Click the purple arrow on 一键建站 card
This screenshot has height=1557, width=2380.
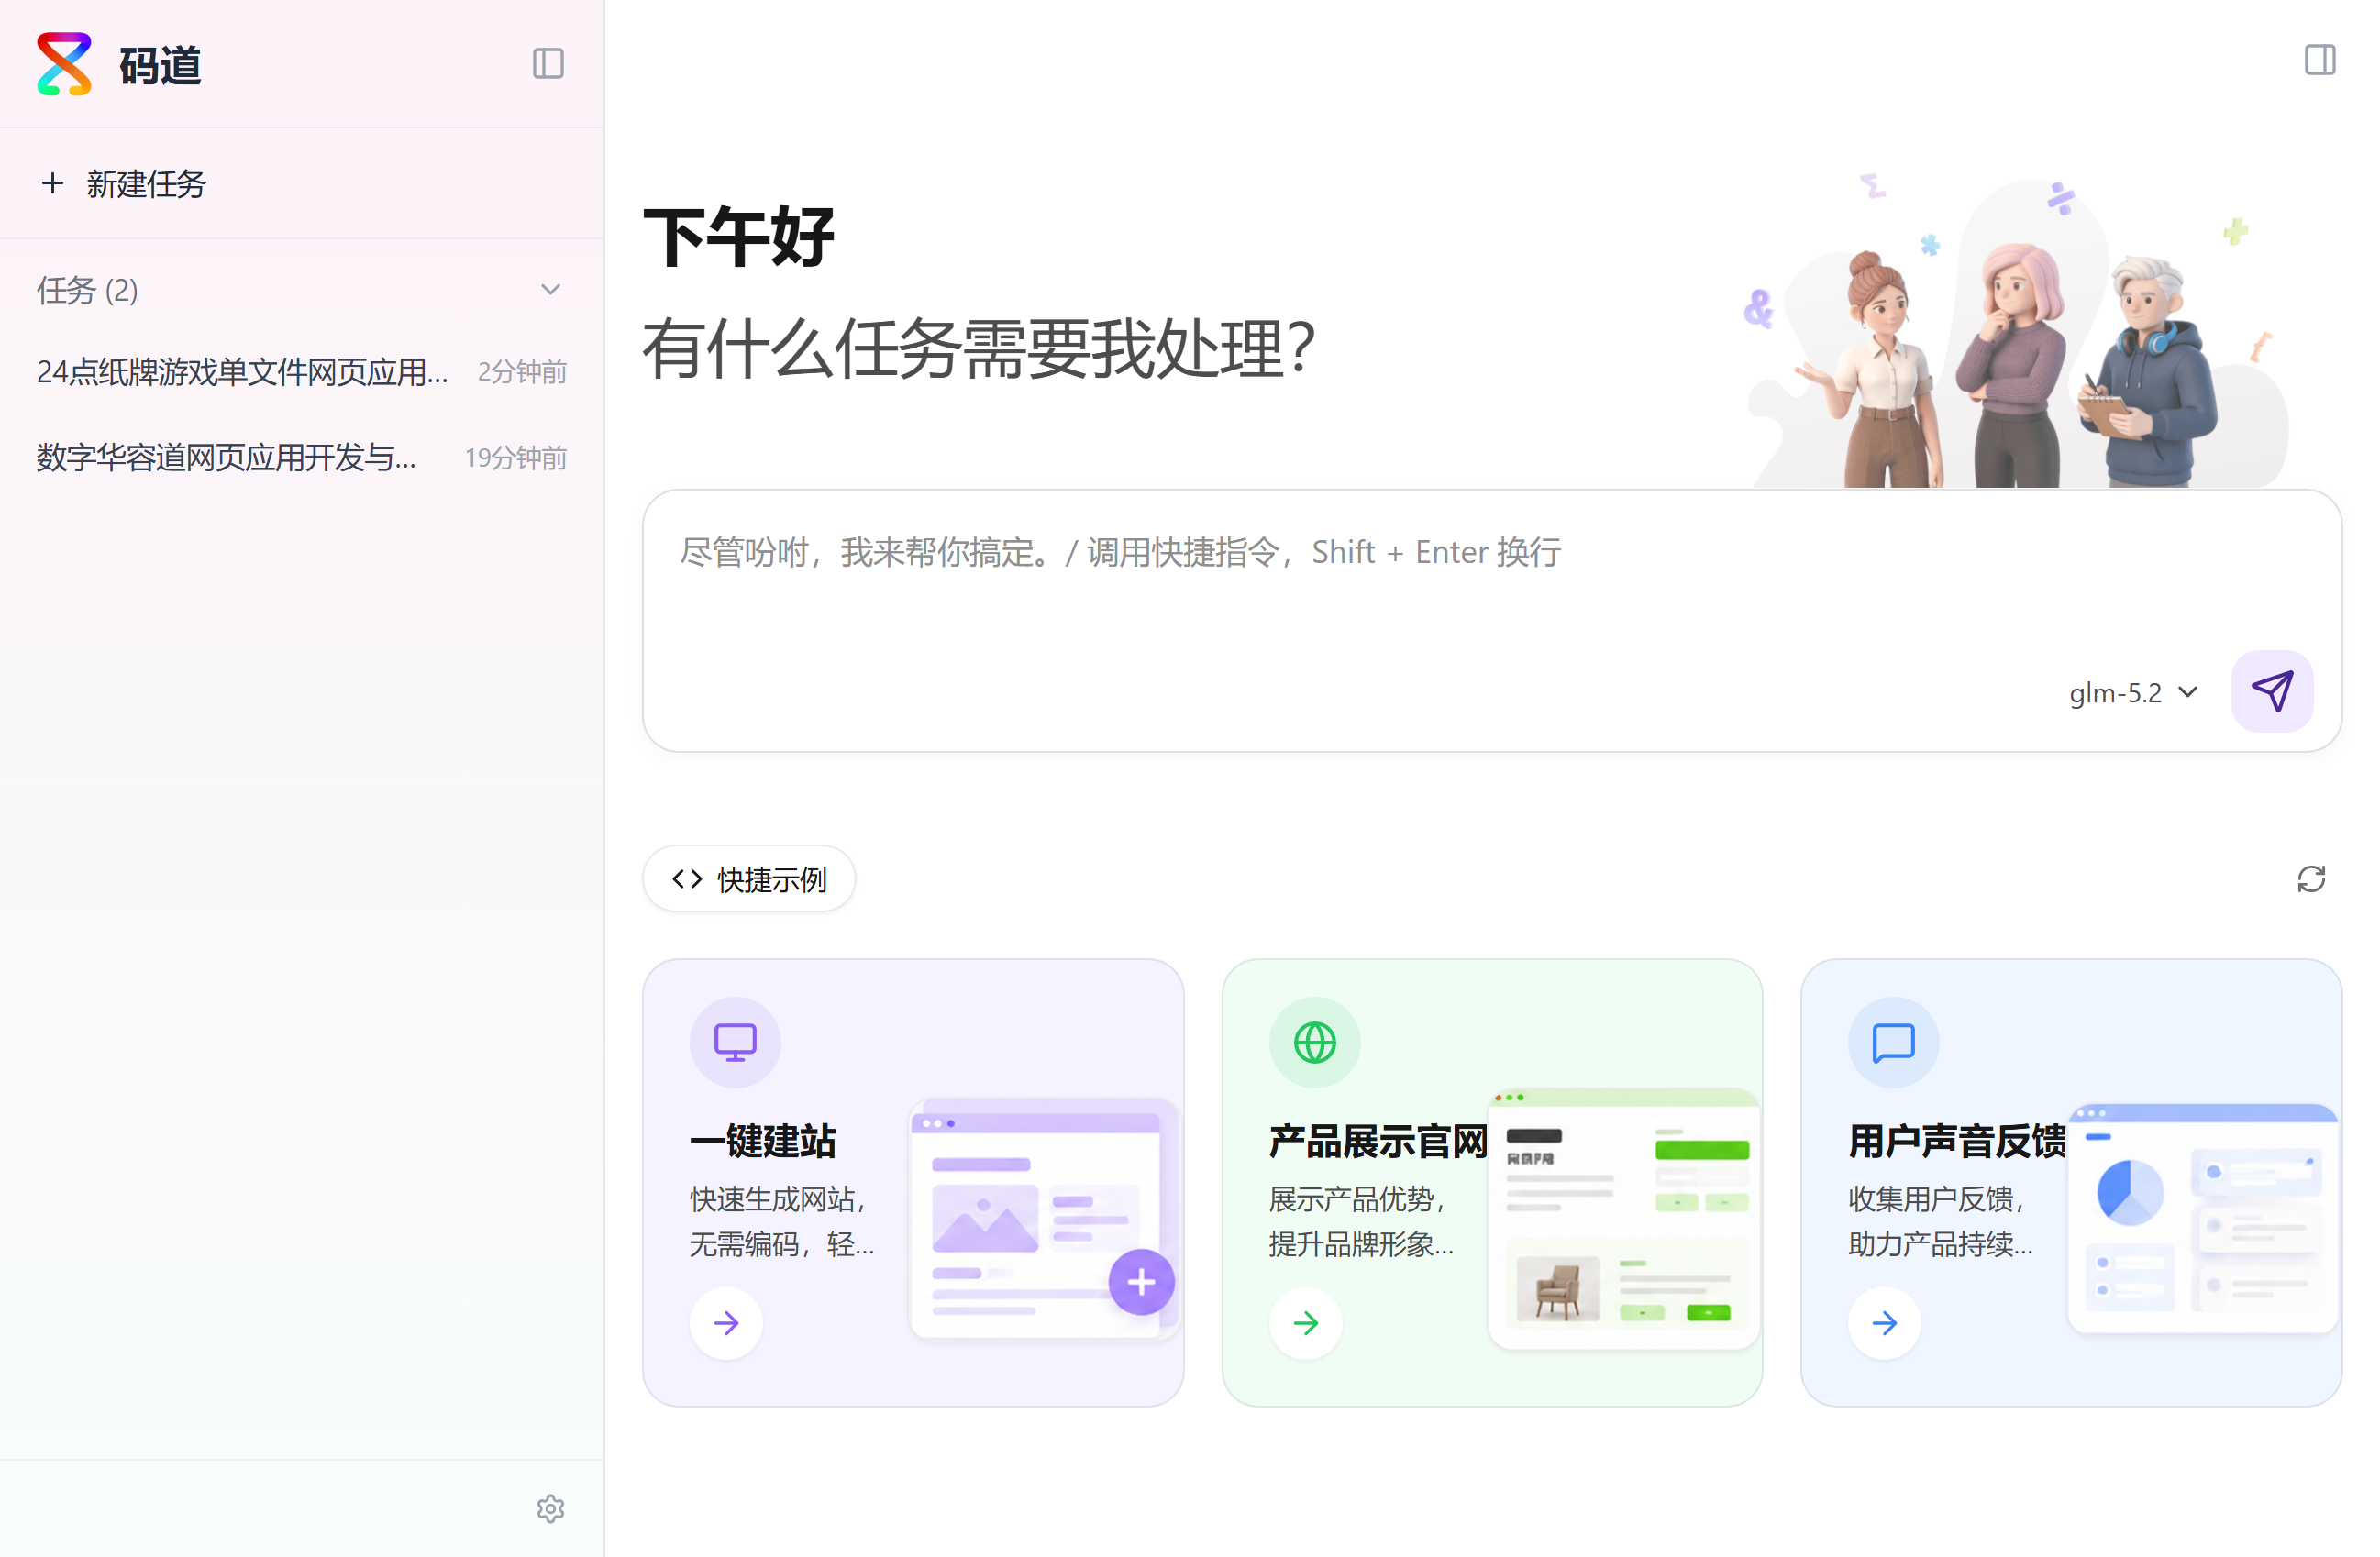pyautogui.click(x=727, y=1323)
